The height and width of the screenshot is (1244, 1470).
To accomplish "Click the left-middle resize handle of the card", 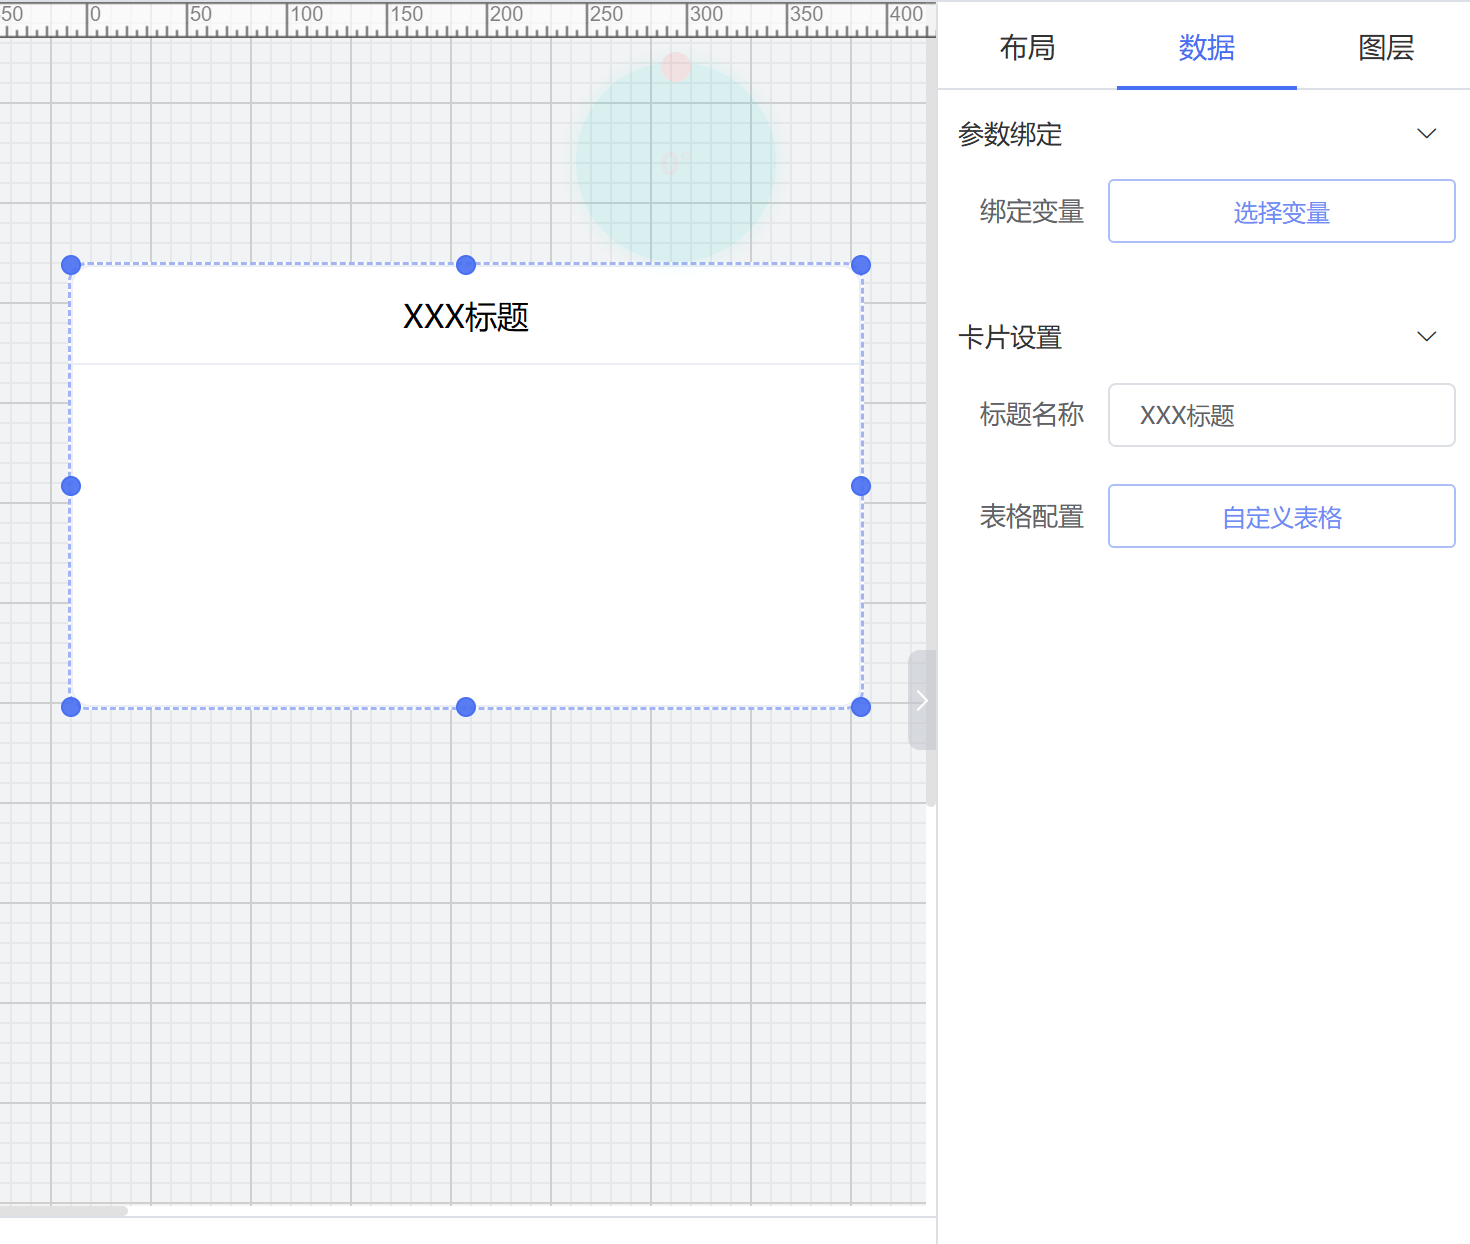I will click(71, 486).
